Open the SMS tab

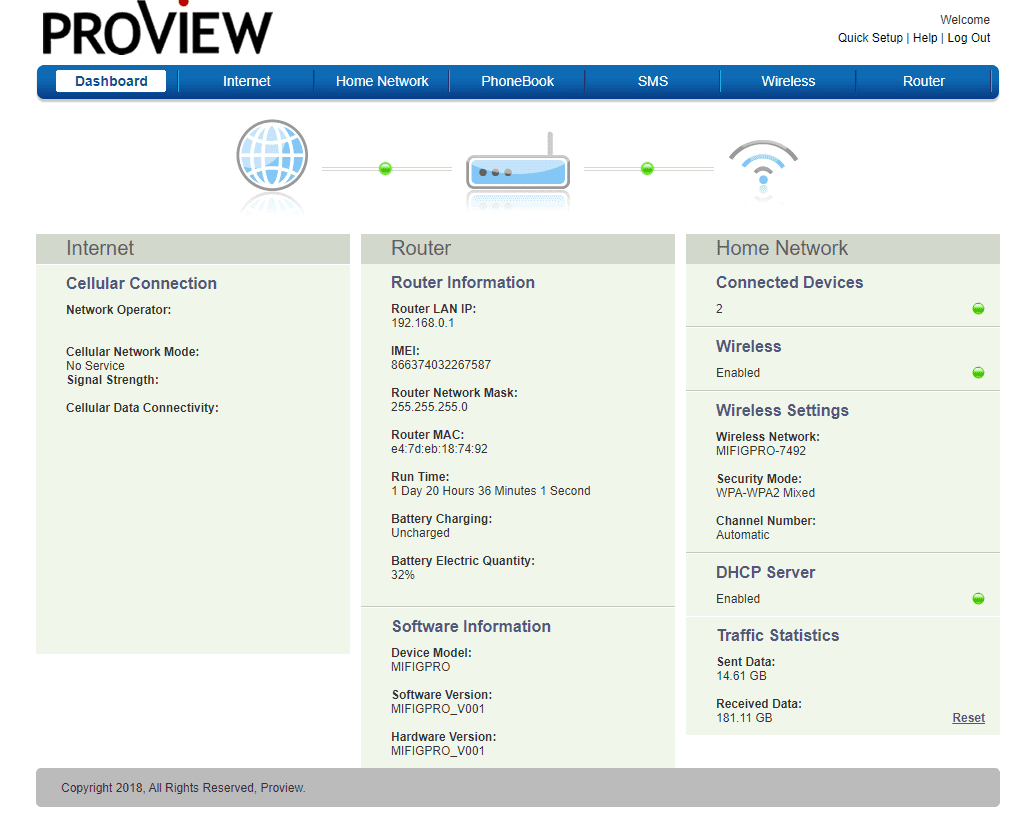[652, 81]
